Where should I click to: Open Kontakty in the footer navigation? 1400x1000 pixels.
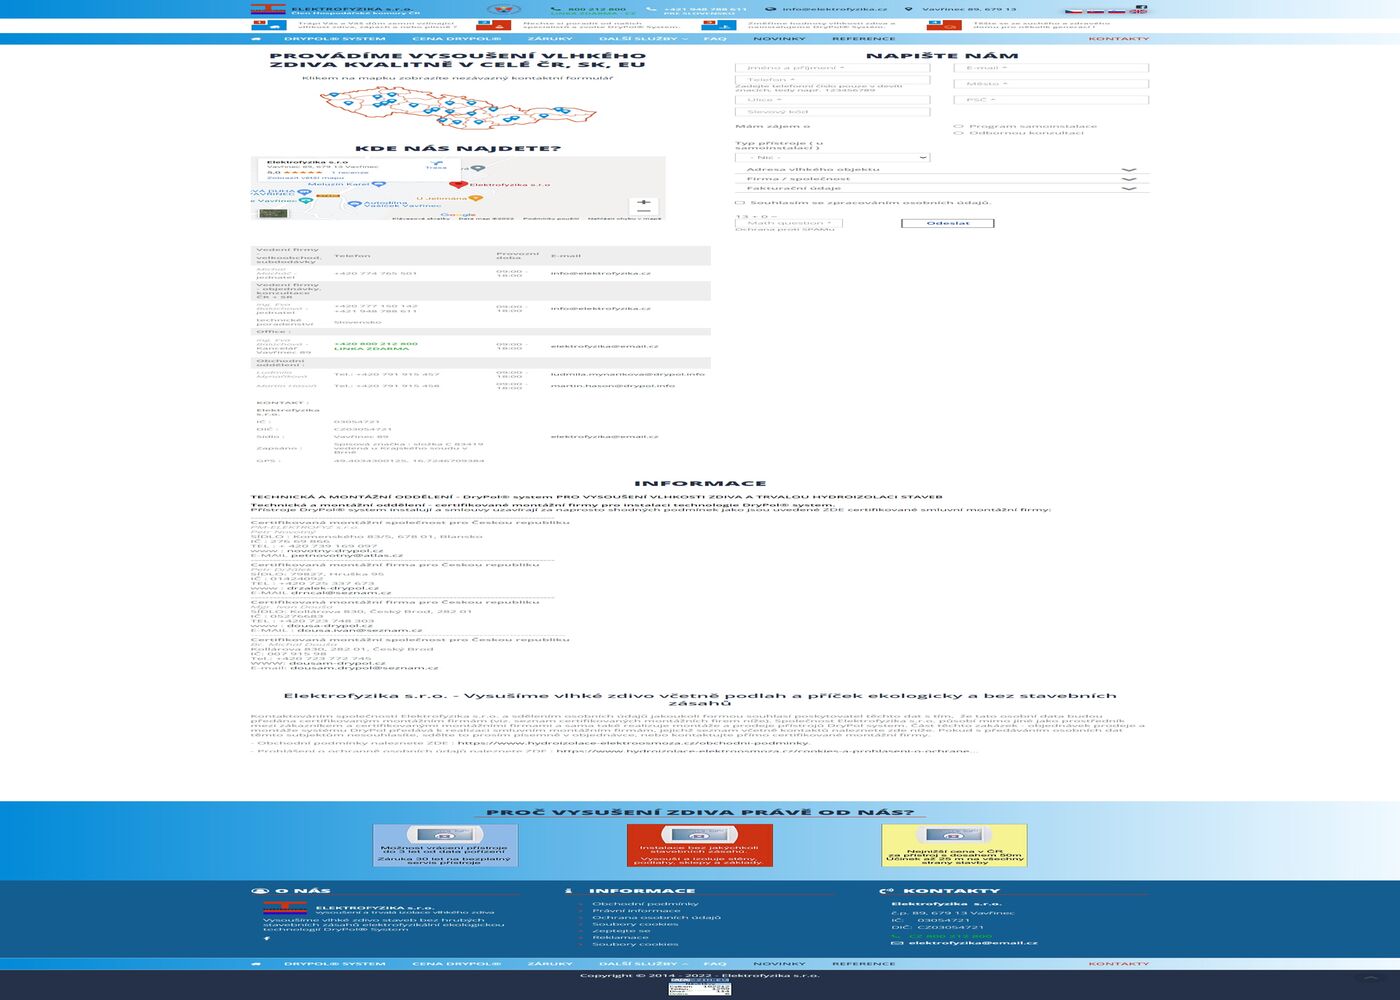(x=1118, y=964)
